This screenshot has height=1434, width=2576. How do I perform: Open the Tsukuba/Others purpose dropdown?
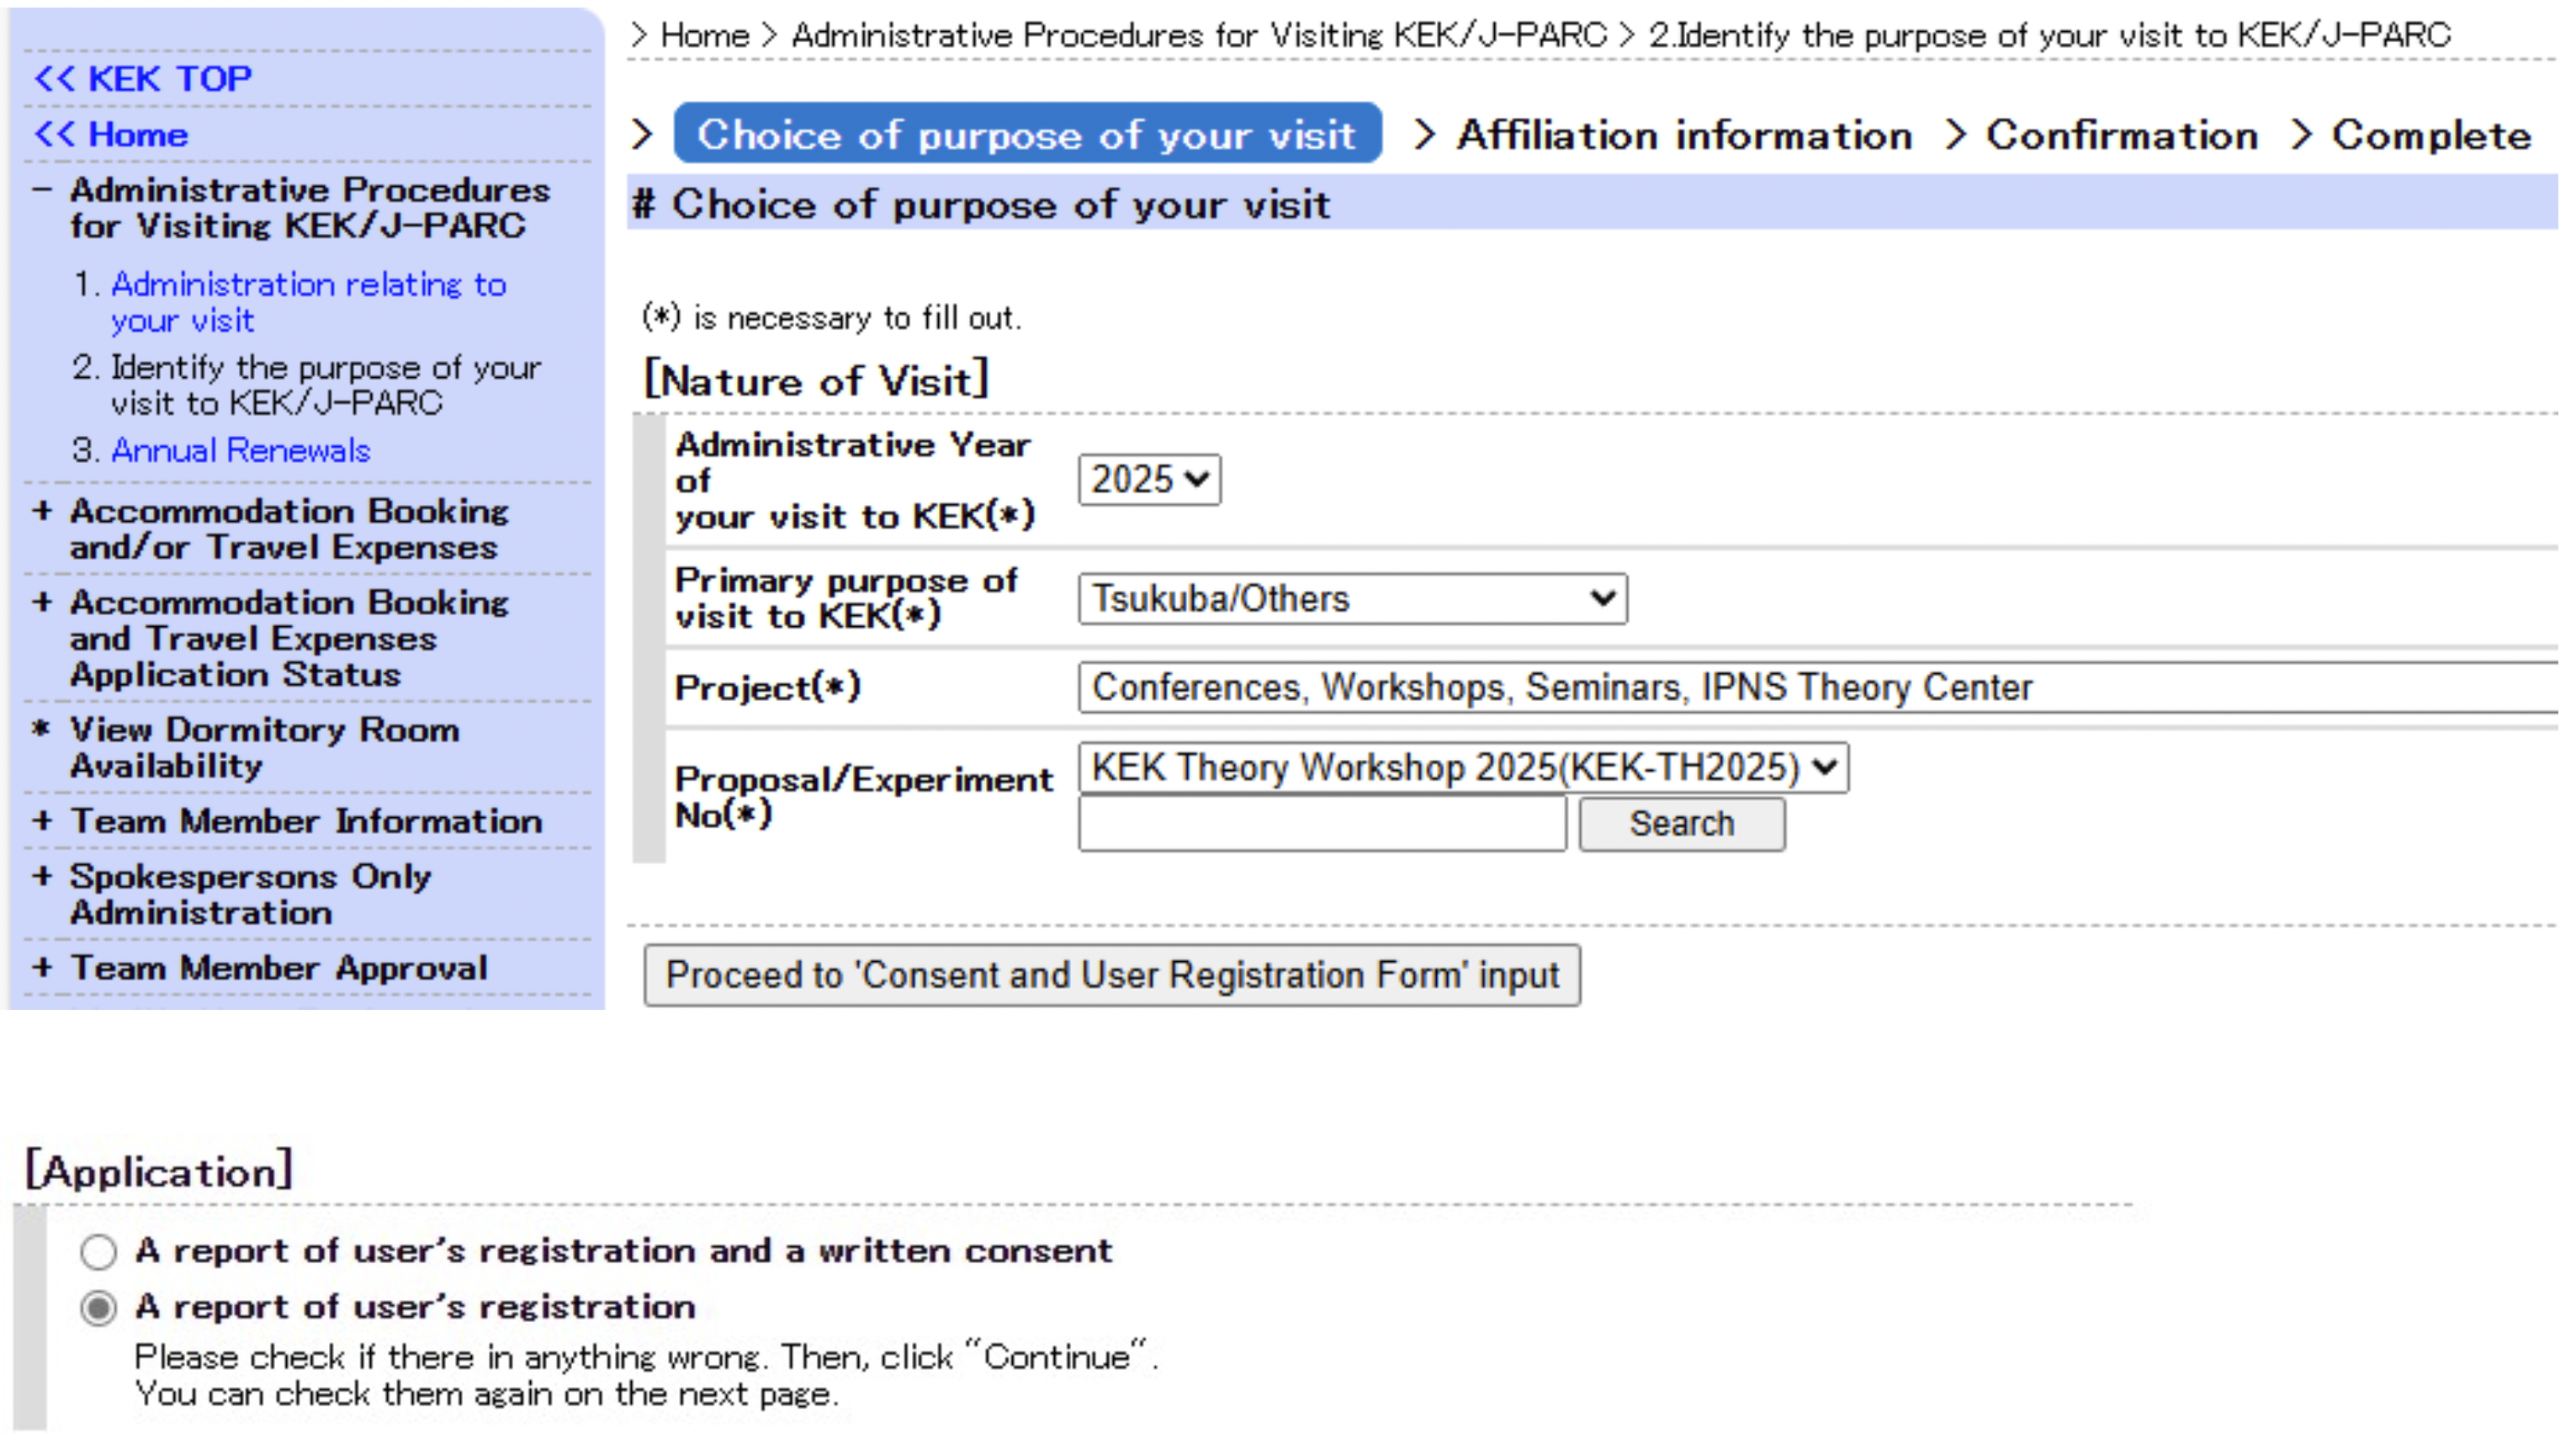1352,599
